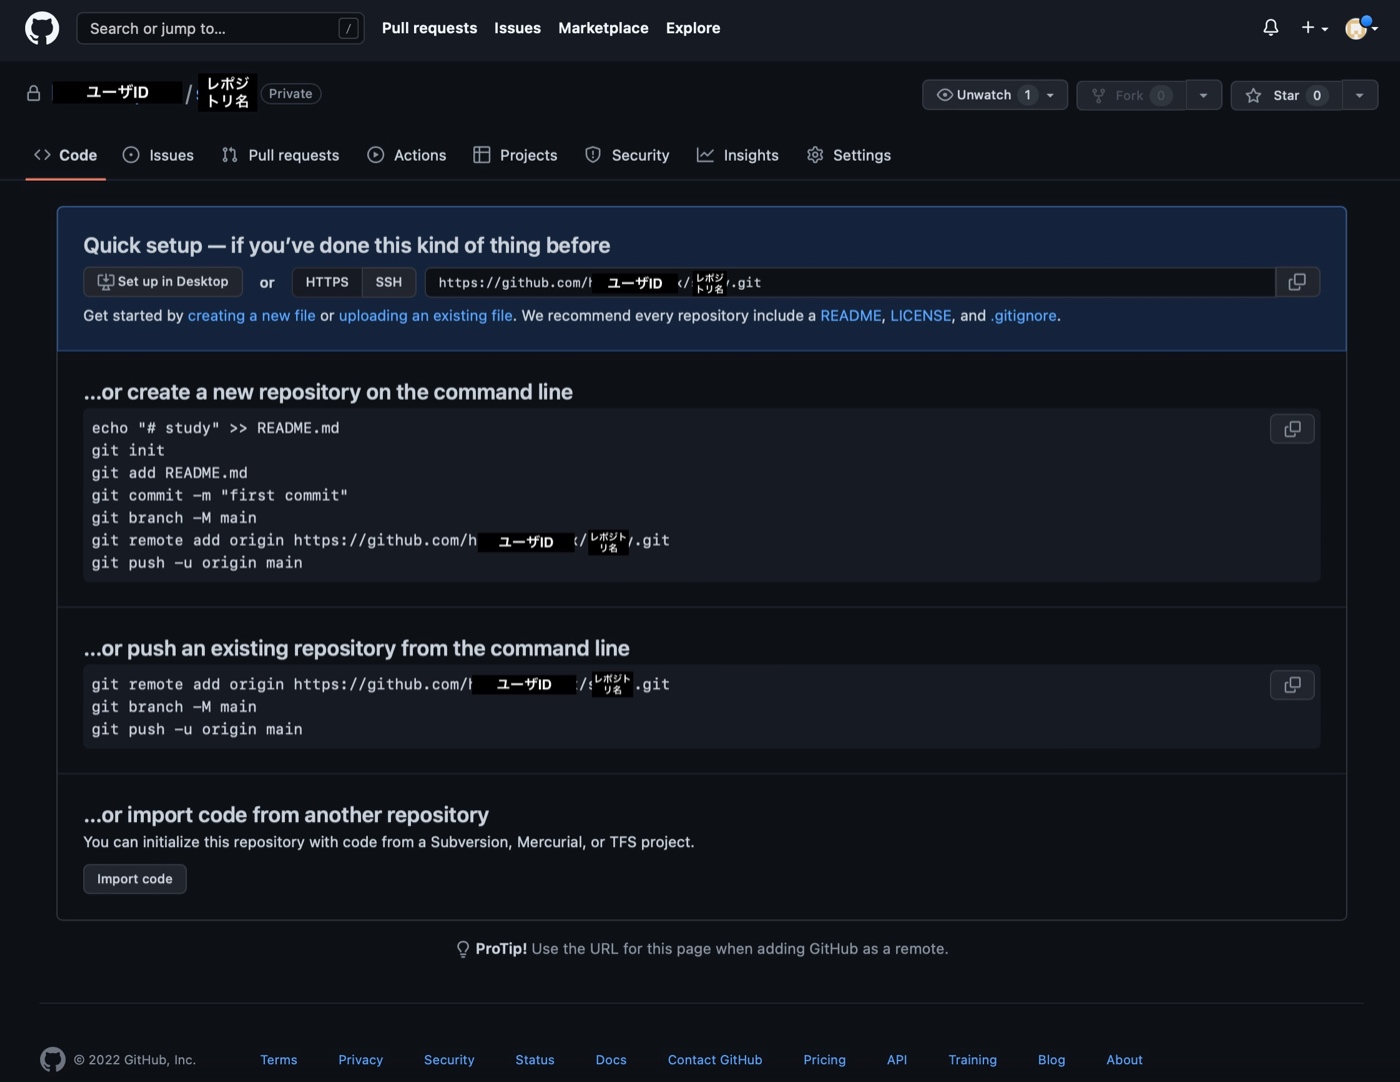Open Training in the footer
Screen dimensions: 1400x1082
click(x=973, y=1060)
